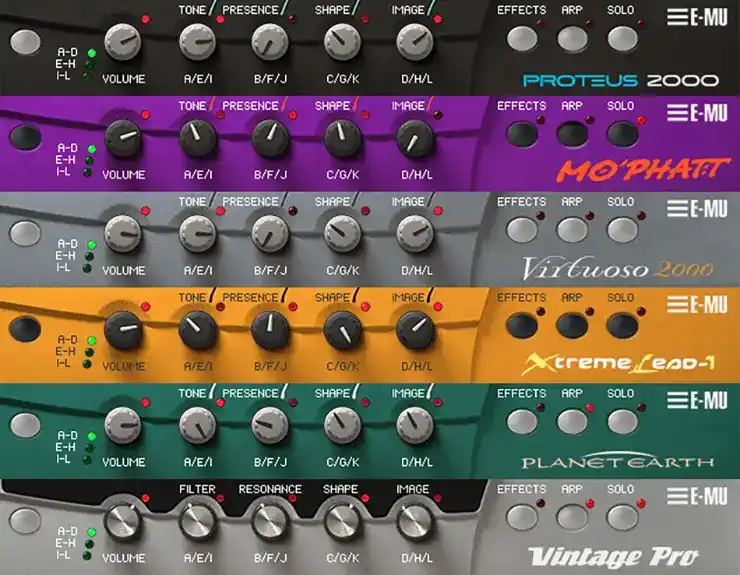Click the Xtreme Lead-1 B/F/J Presence knob
The width and height of the screenshot is (740, 575).
270,330
